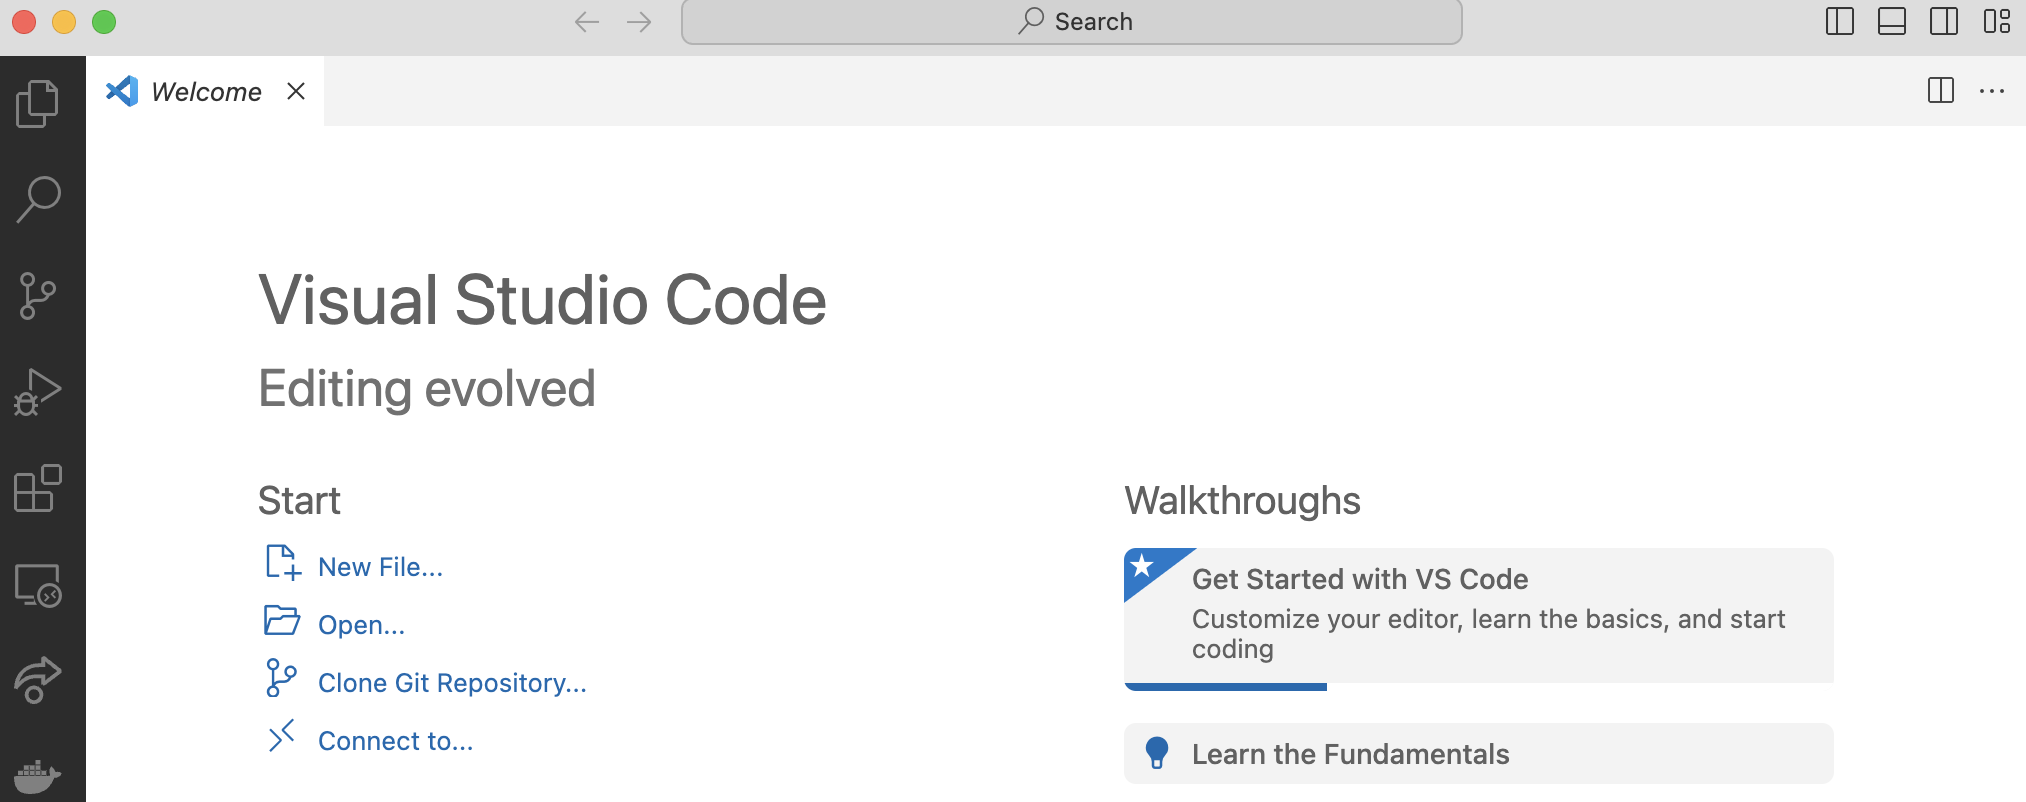Split the editor to the right
2026x802 pixels.
pyautogui.click(x=1940, y=91)
